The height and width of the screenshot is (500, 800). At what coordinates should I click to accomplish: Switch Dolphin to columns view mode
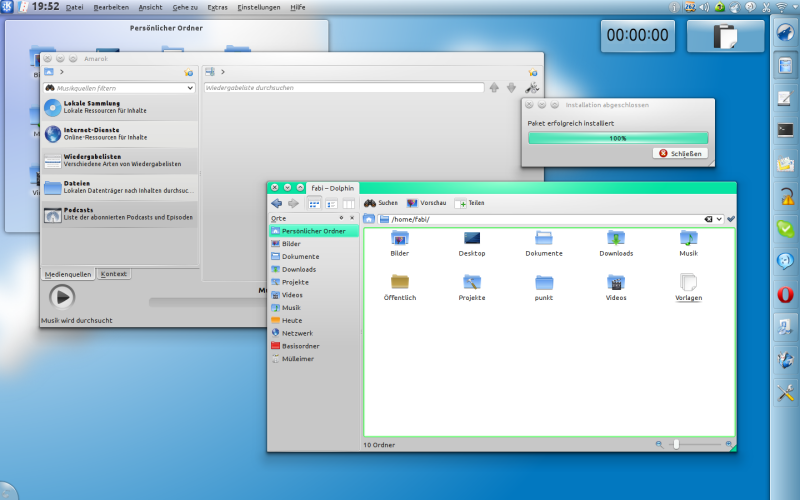tap(348, 204)
